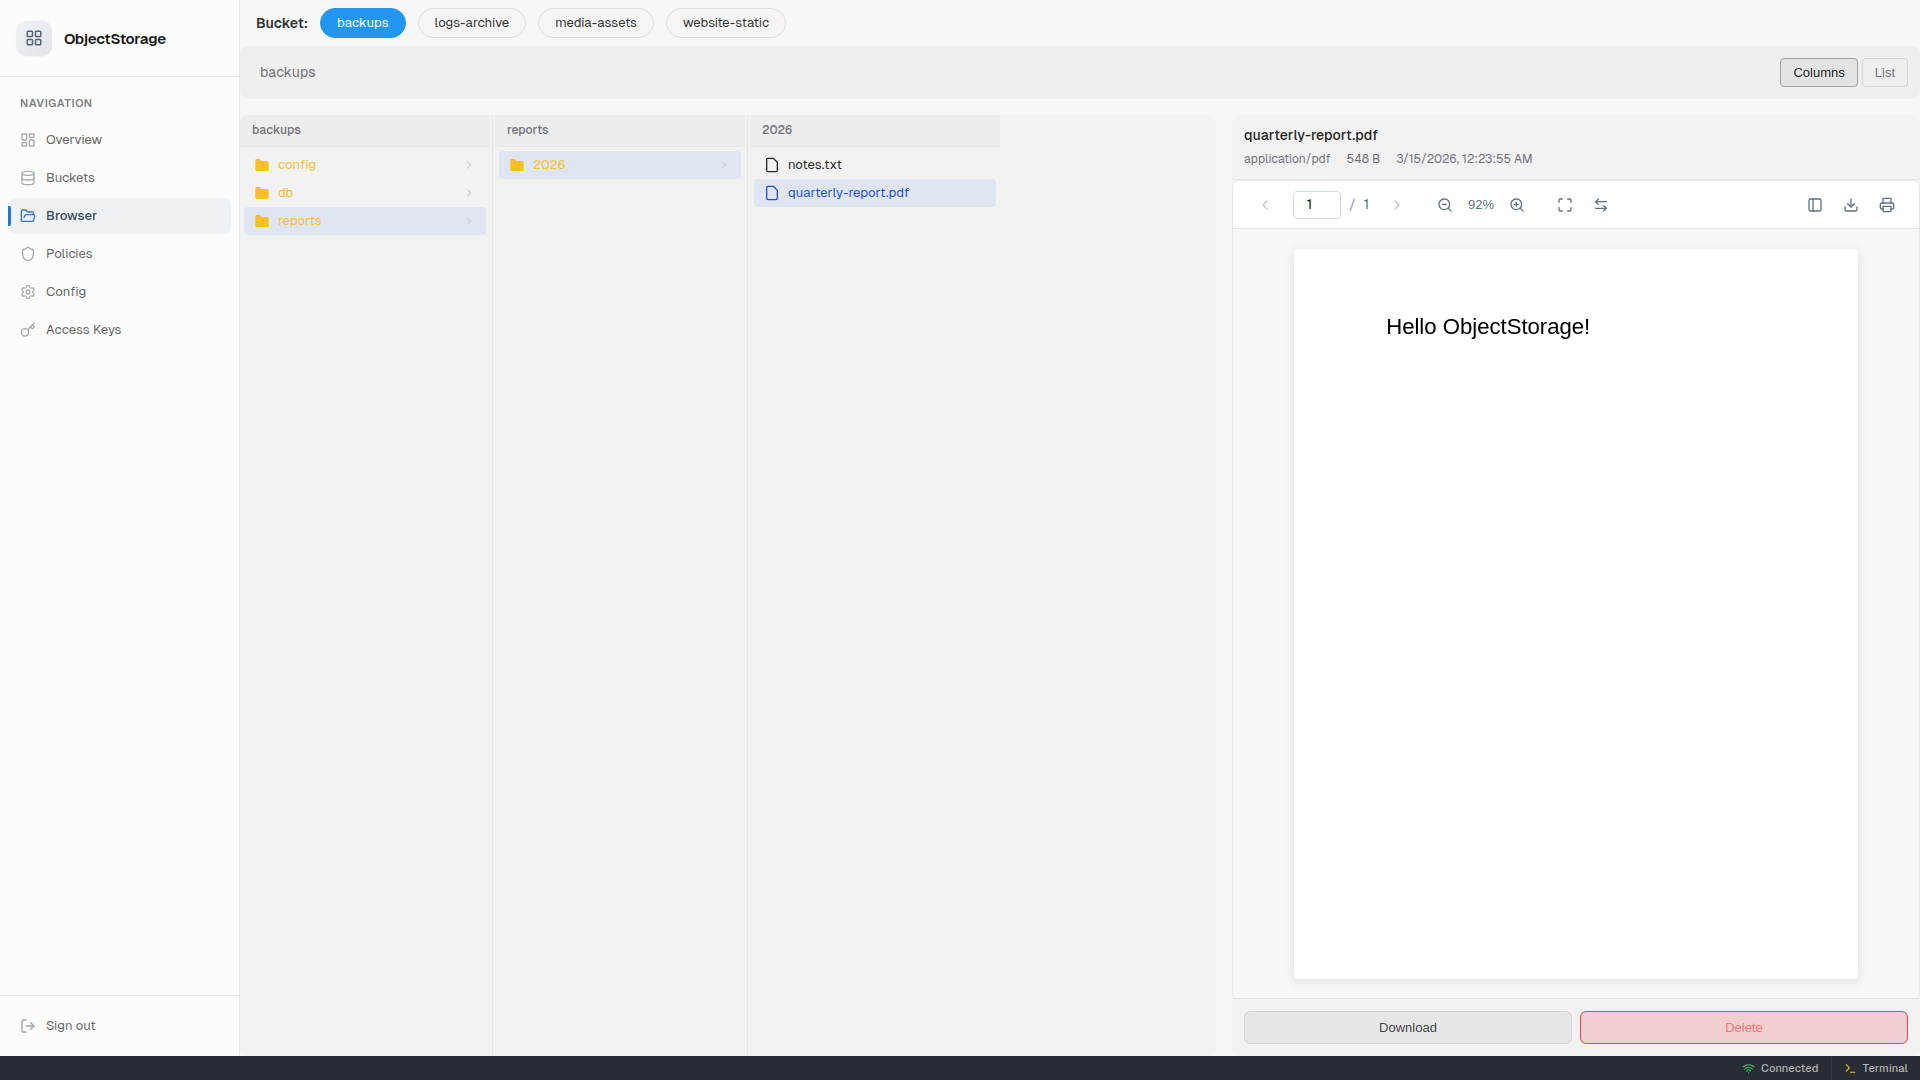The image size is (1920, 1080).
Task: Zoom in on the PDF page
Action: (1517, 204)
